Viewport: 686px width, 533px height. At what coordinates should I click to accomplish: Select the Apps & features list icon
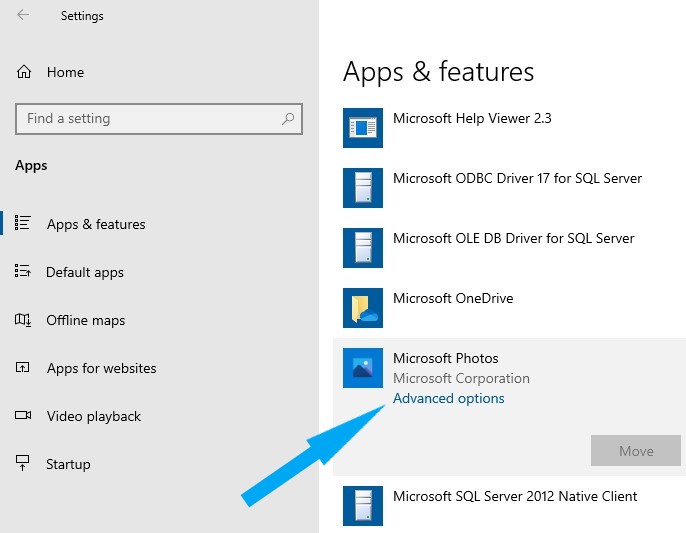23,223
